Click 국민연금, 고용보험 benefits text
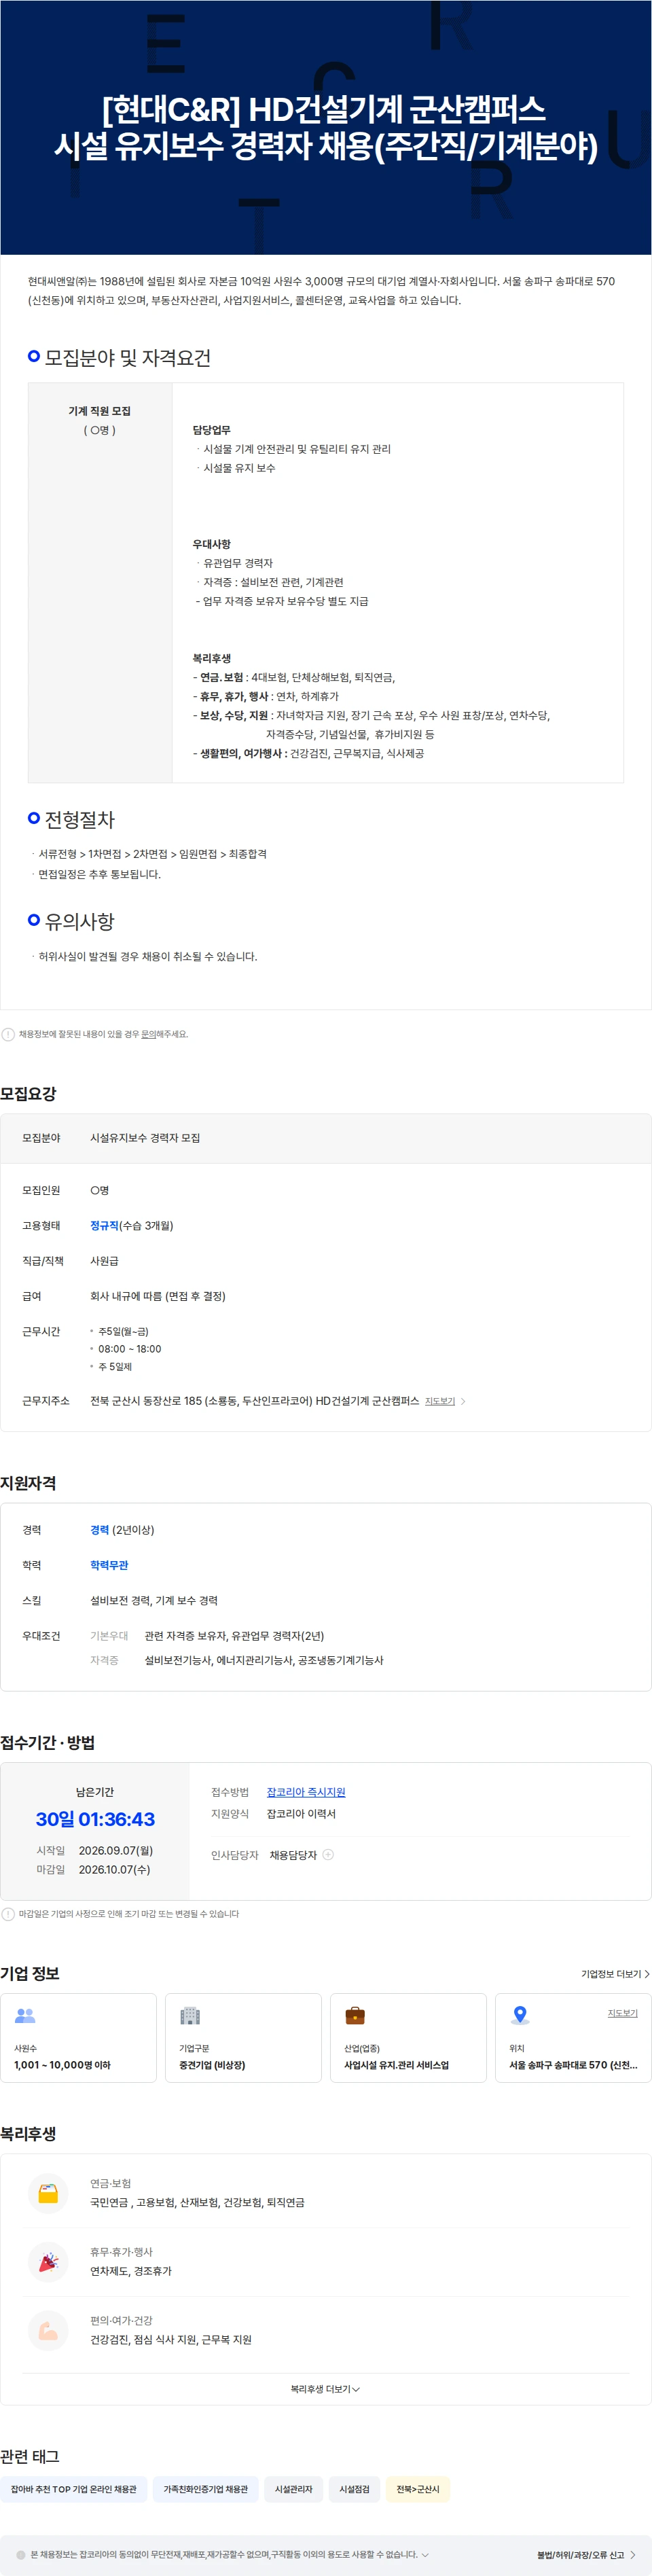The image size is (652, 2576). coord(197,2202)
